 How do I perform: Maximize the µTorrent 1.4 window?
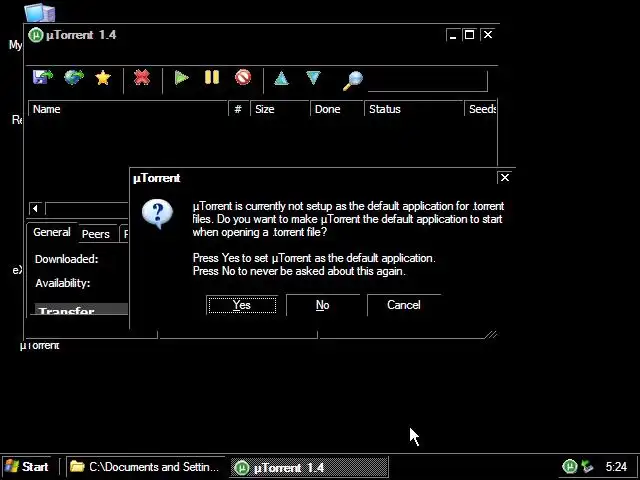pyautogui.click(x=469, y=35)
